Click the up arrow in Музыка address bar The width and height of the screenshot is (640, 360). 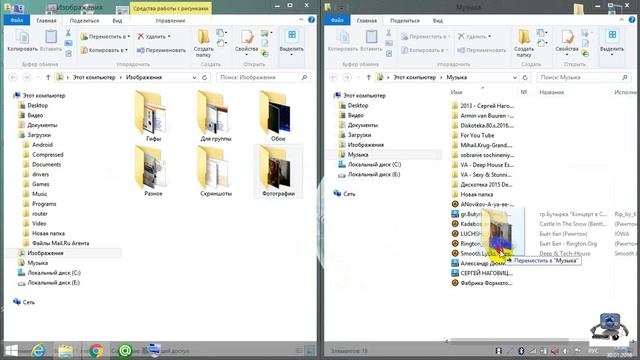[369, 77]
